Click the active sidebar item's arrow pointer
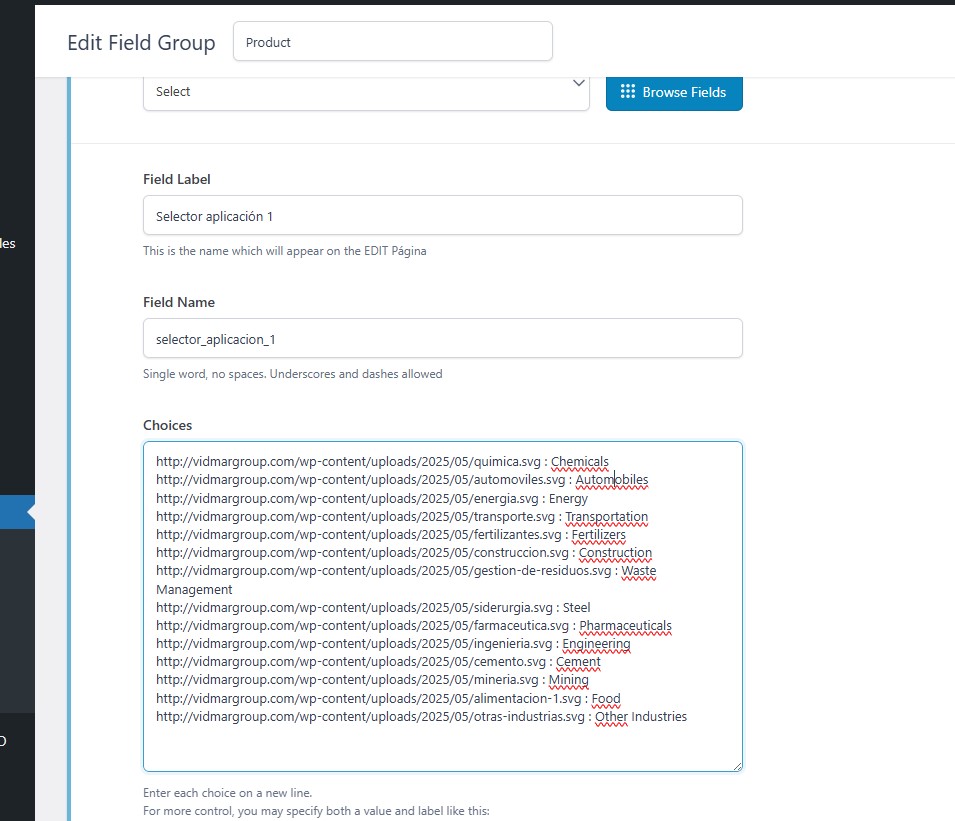955x821 pixels. [31, 512]
